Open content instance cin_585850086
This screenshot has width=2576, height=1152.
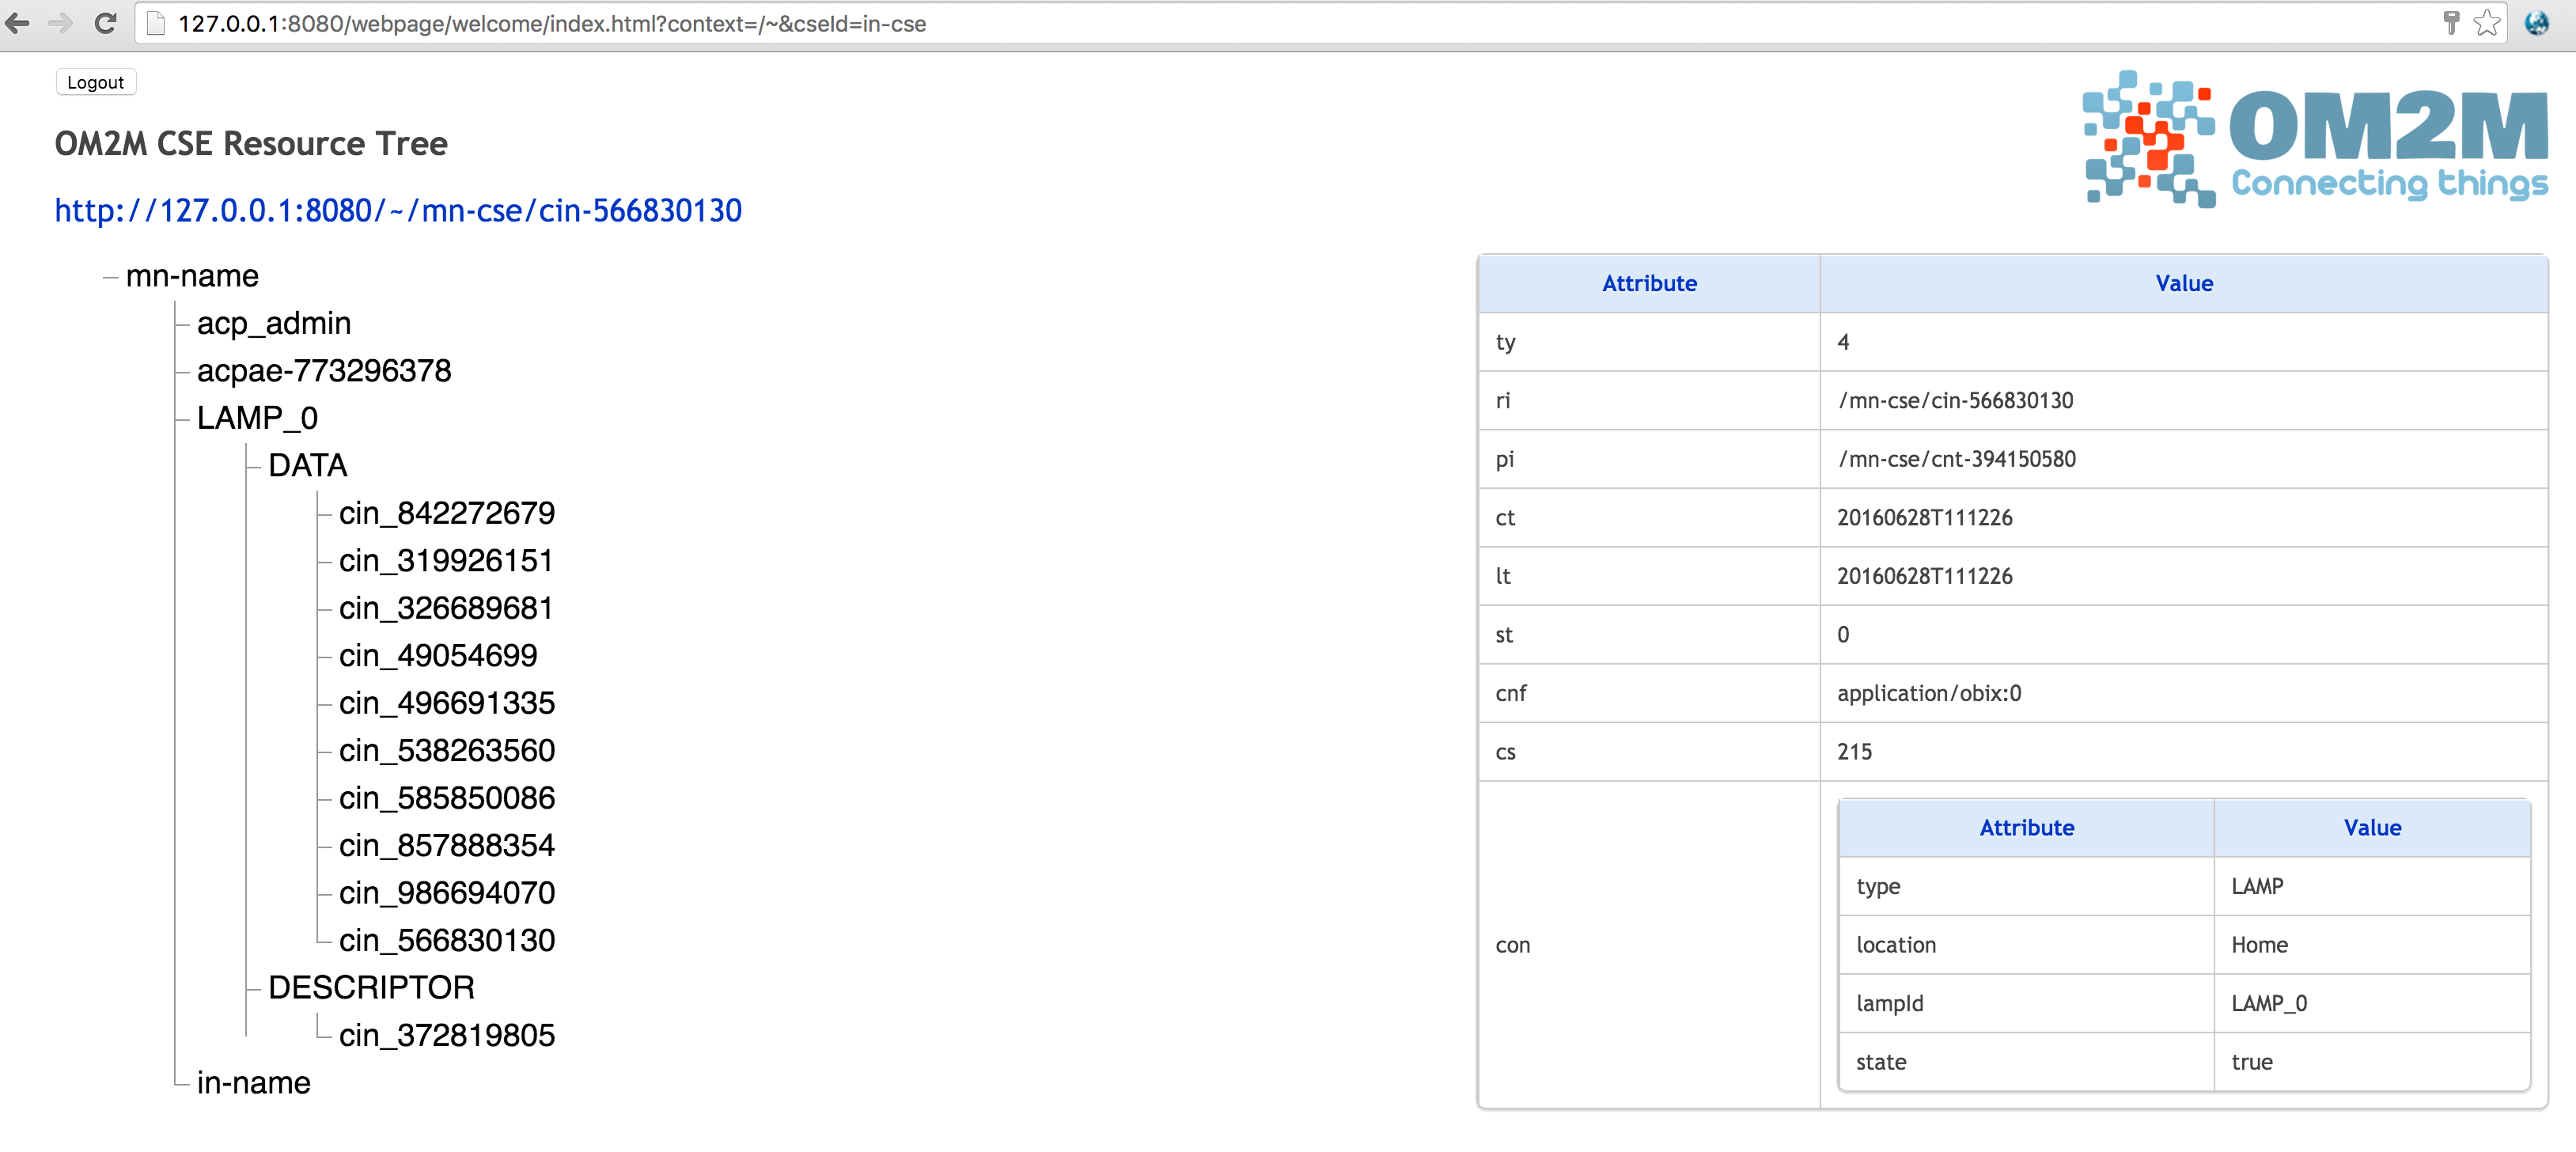coord(447,798)
